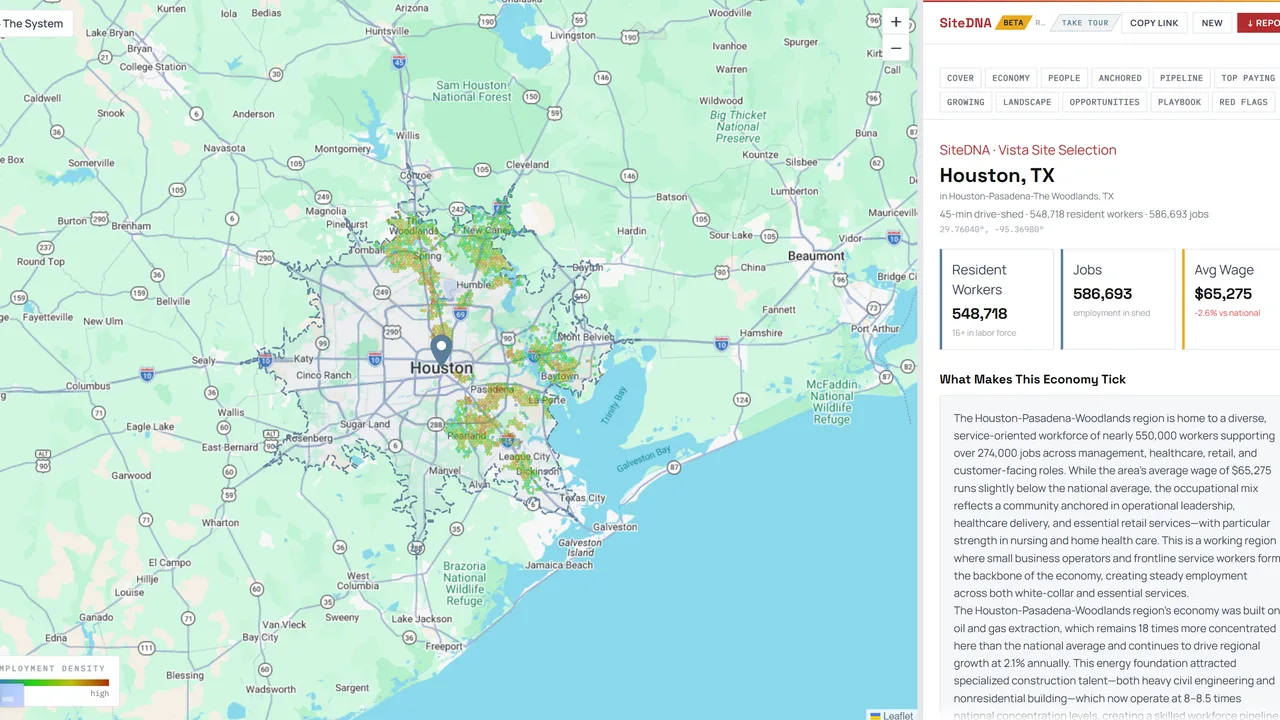
Task: Select the Resident Workers stat card
Action: click(997, 299)
